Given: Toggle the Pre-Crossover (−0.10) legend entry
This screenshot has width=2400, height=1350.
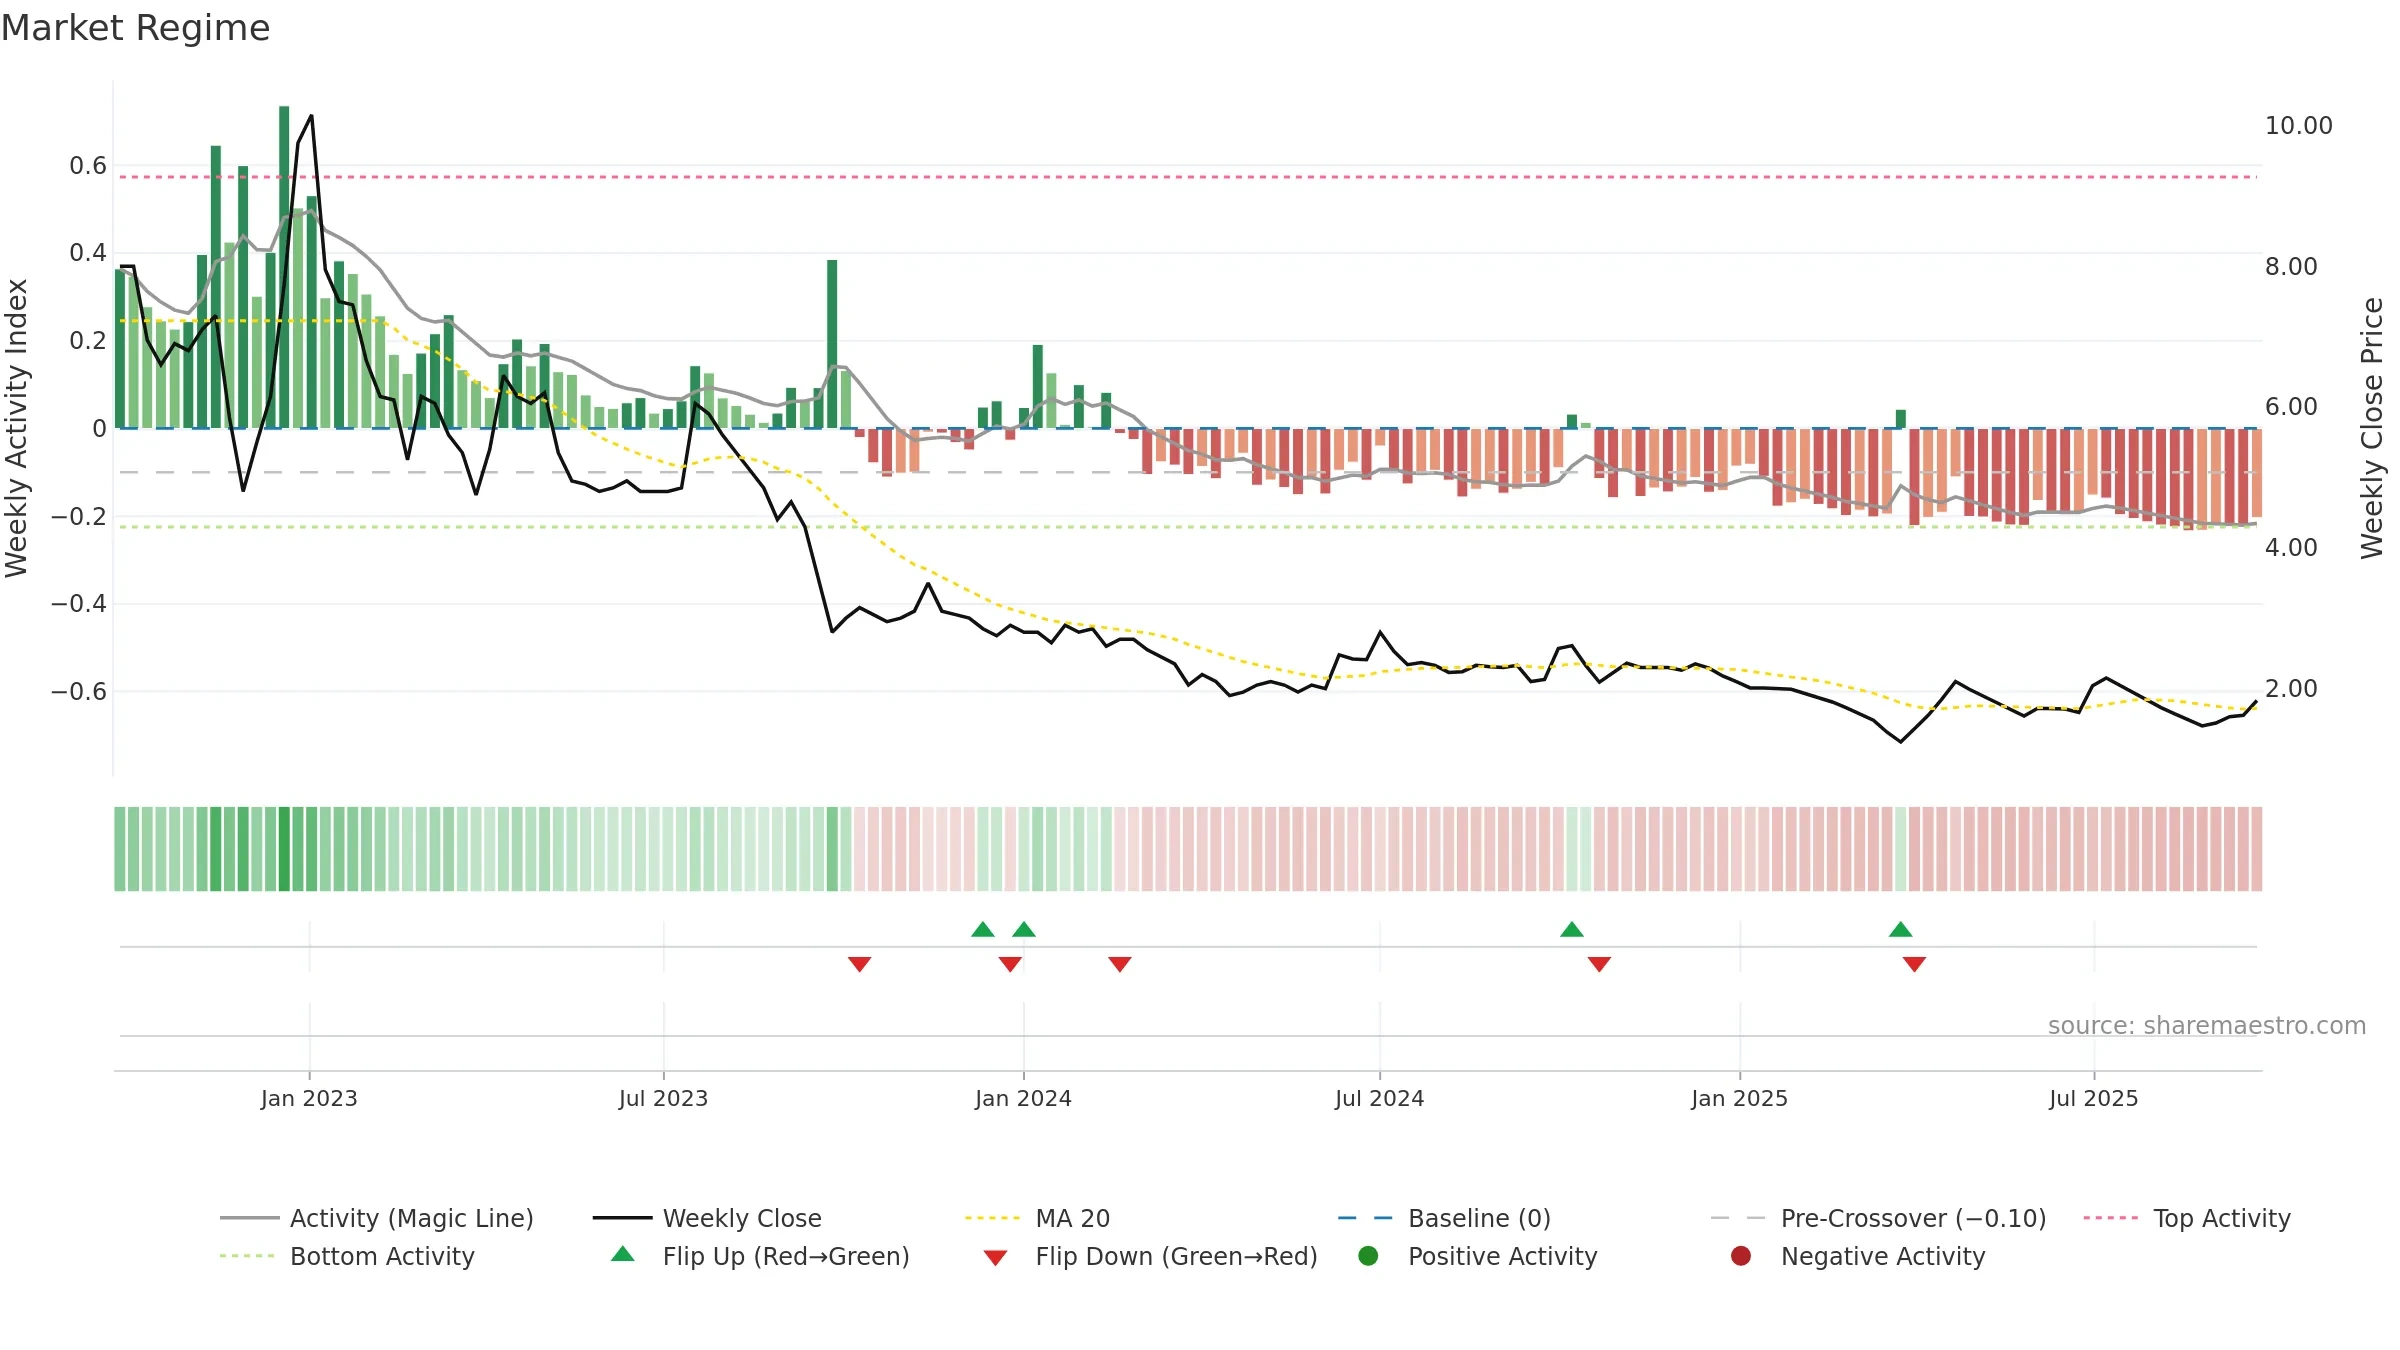Looking at the screenshot, I should pos(1878,1218).
